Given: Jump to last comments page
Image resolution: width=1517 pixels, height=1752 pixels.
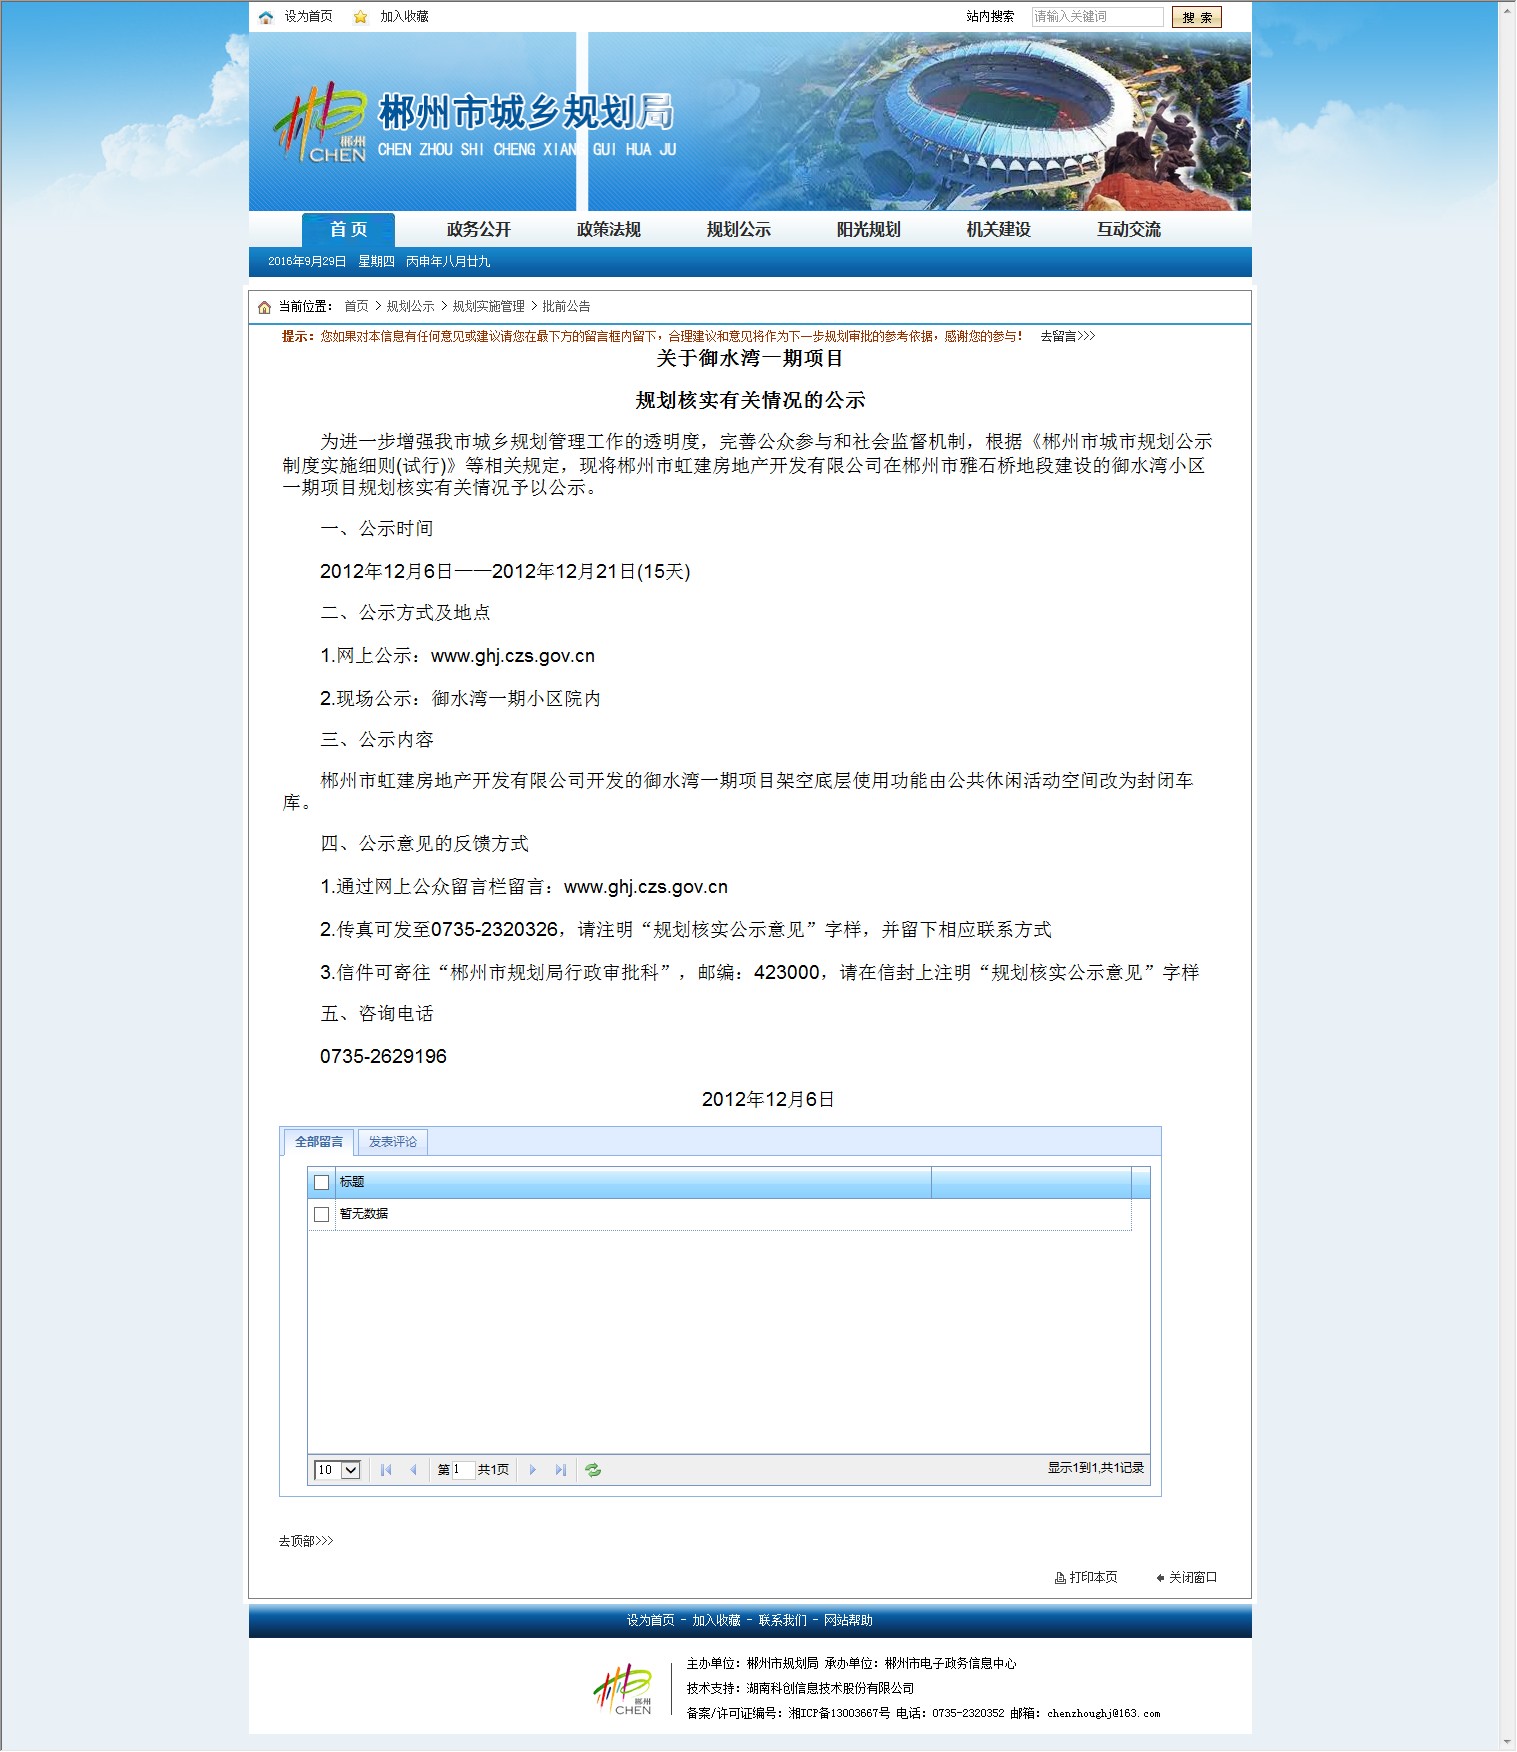Looking at the screenshot, I should point(560,1470).
